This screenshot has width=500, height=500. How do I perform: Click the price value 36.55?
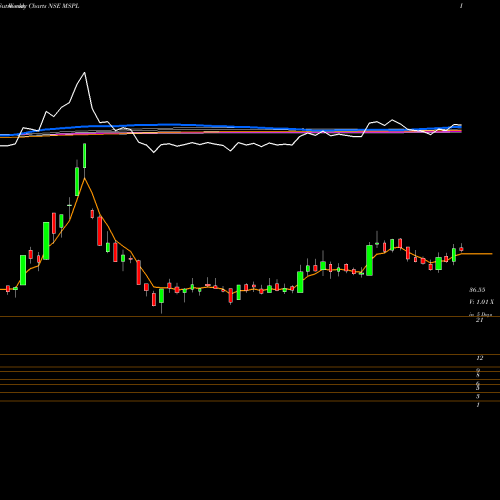477,290
